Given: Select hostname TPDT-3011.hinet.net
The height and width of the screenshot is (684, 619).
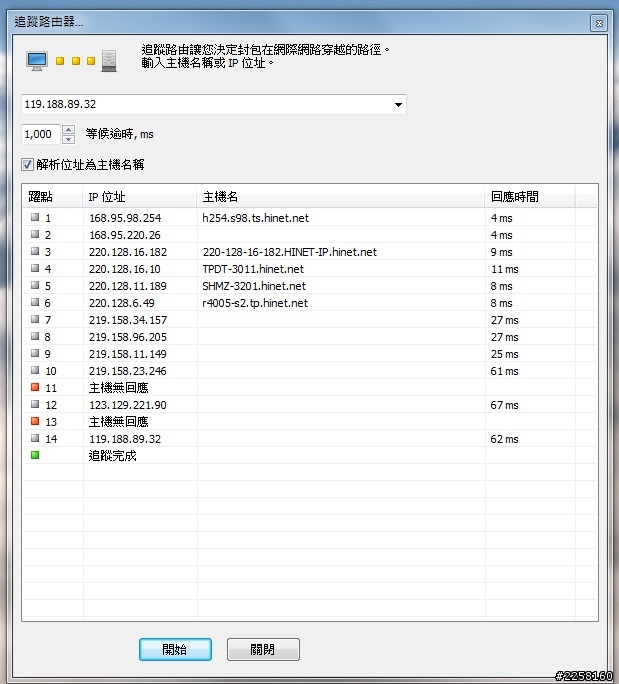Looking at the screenshot, I should (x=253, y=269).
